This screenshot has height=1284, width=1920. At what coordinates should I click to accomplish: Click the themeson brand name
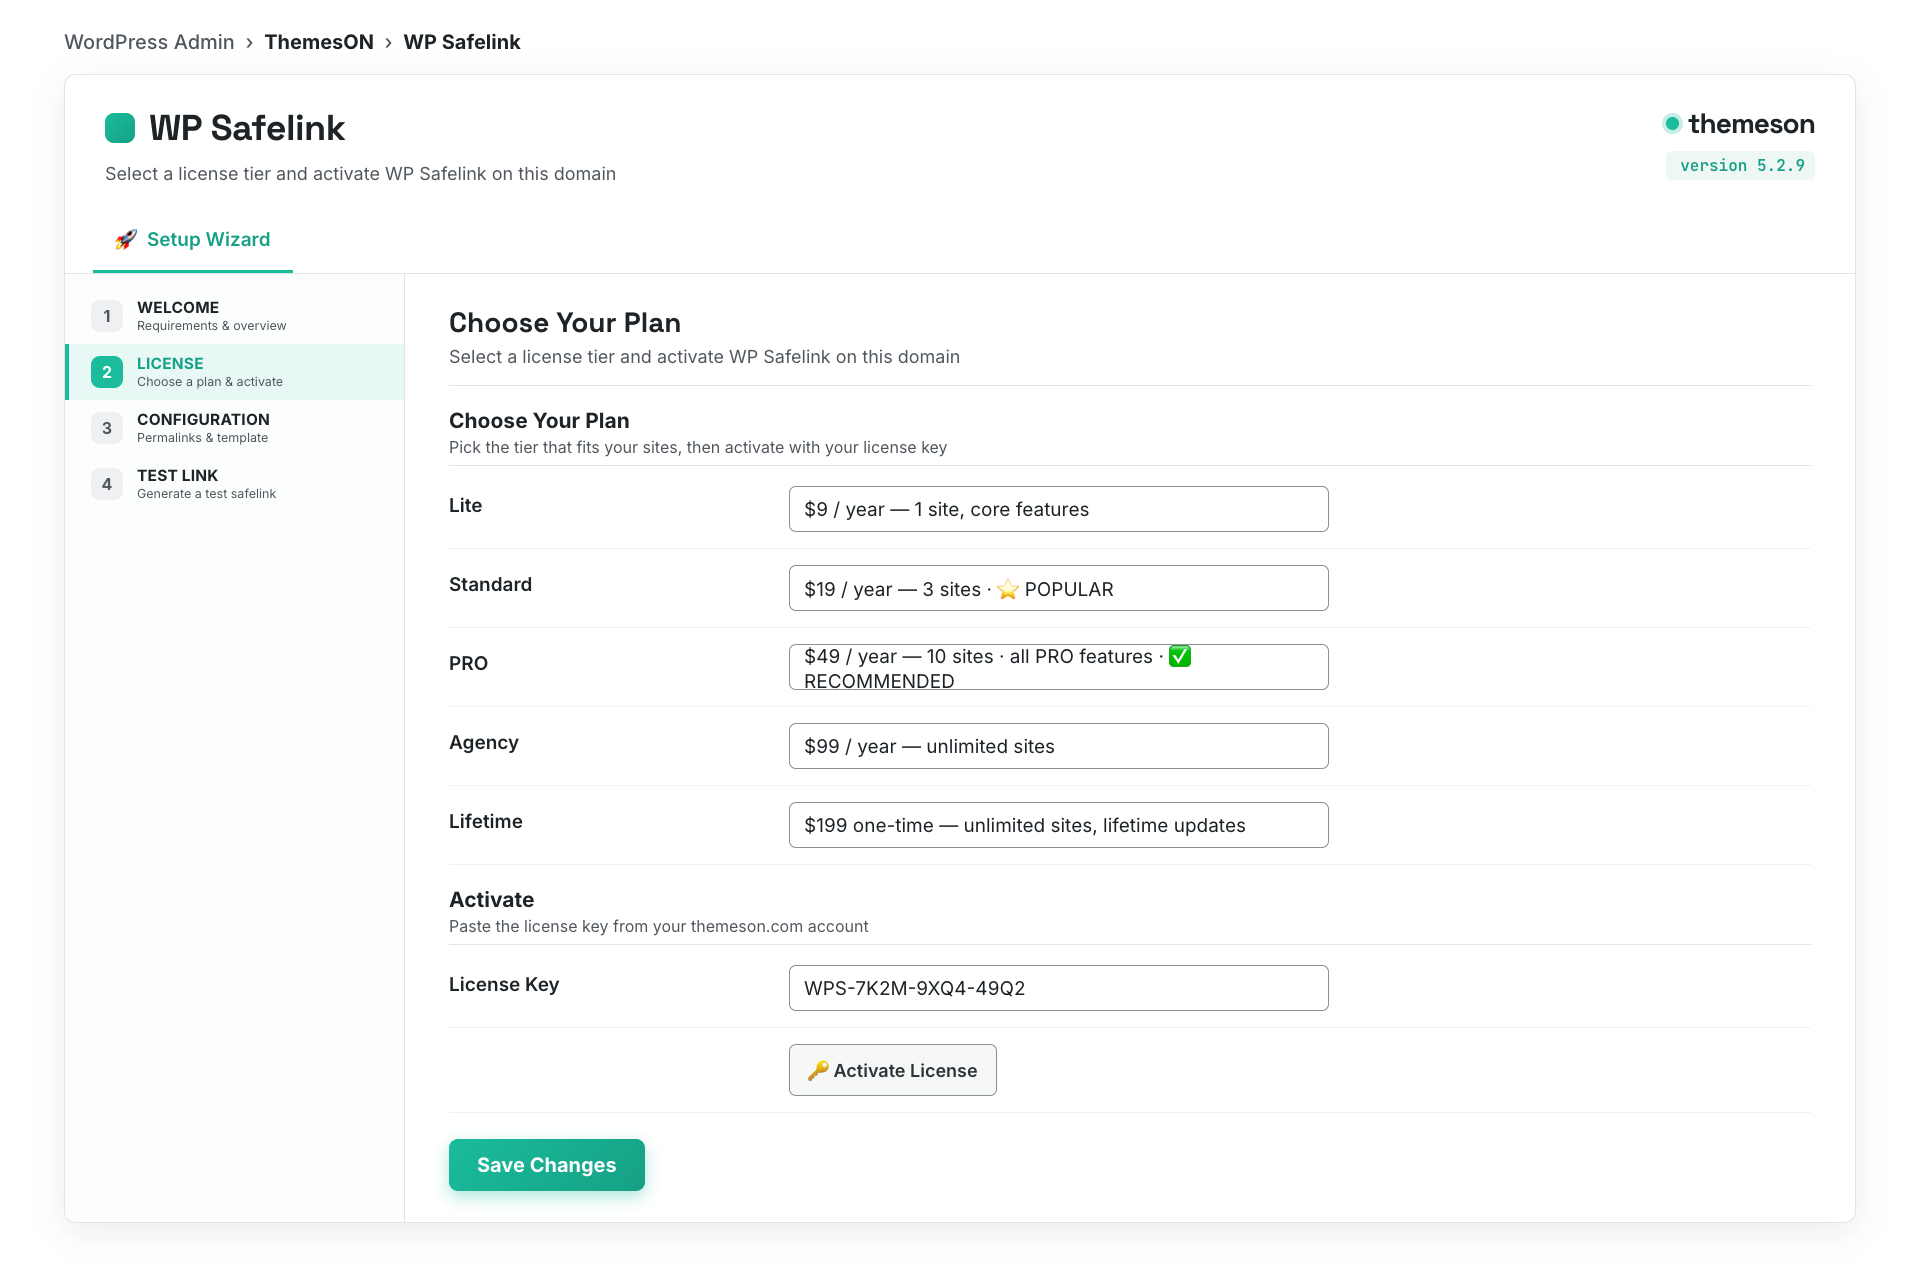1751,124
